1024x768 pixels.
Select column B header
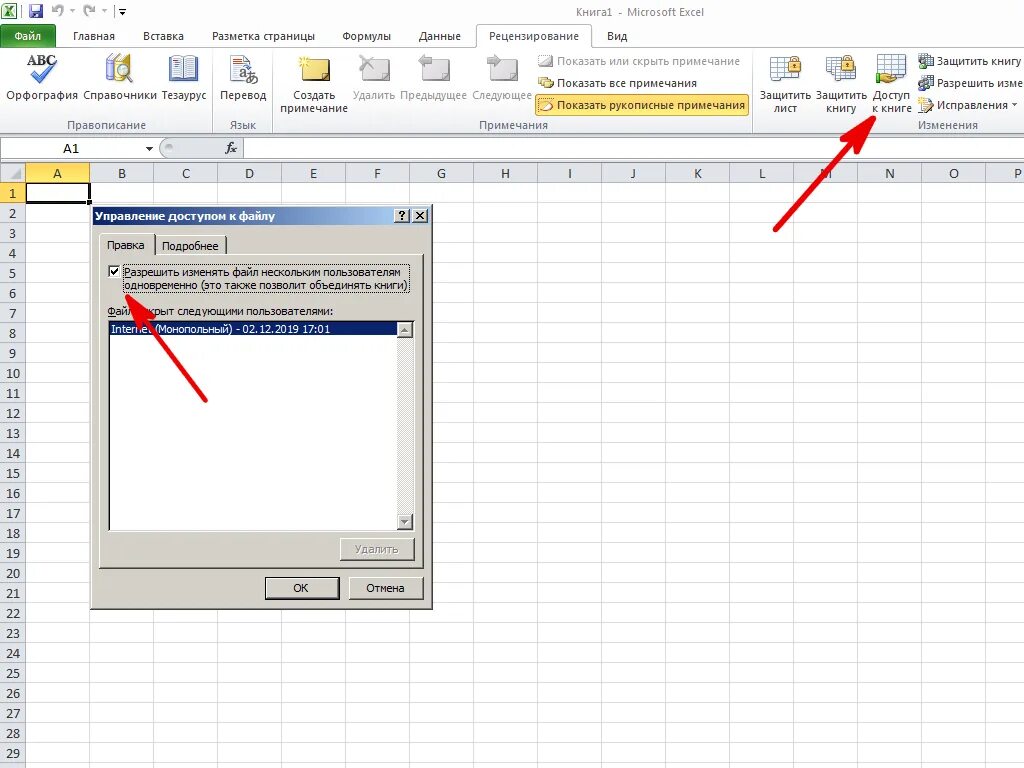click(122, 174)
